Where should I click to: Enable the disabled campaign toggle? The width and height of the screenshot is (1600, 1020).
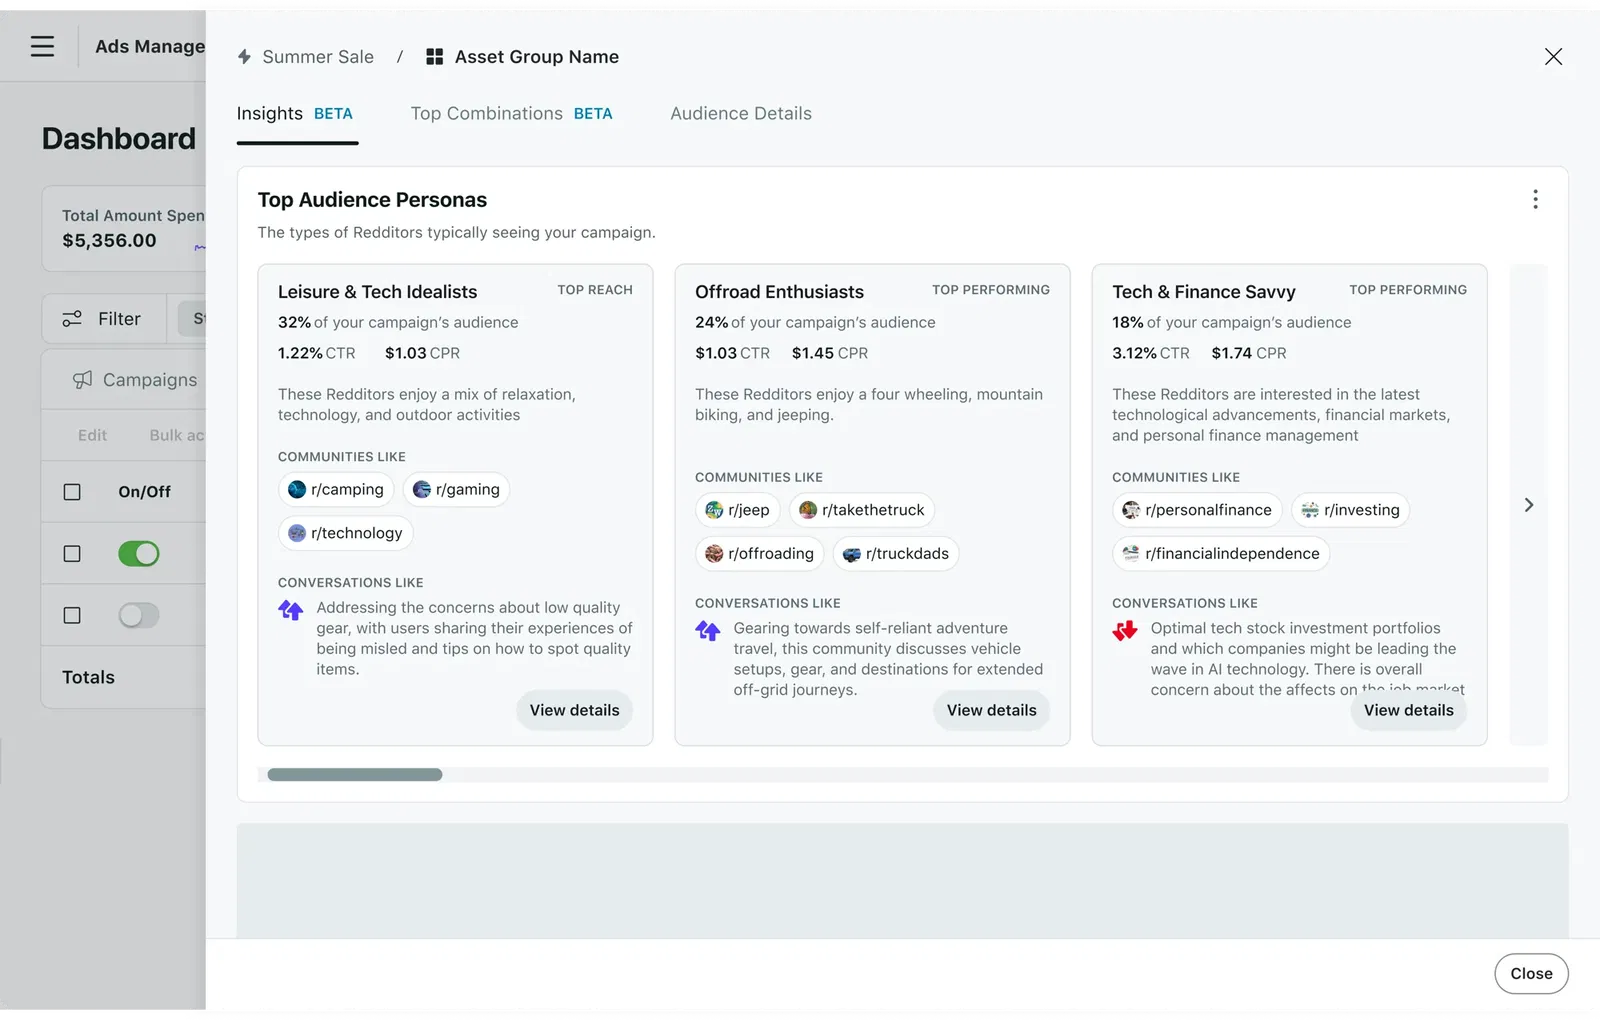click(138, 615)
